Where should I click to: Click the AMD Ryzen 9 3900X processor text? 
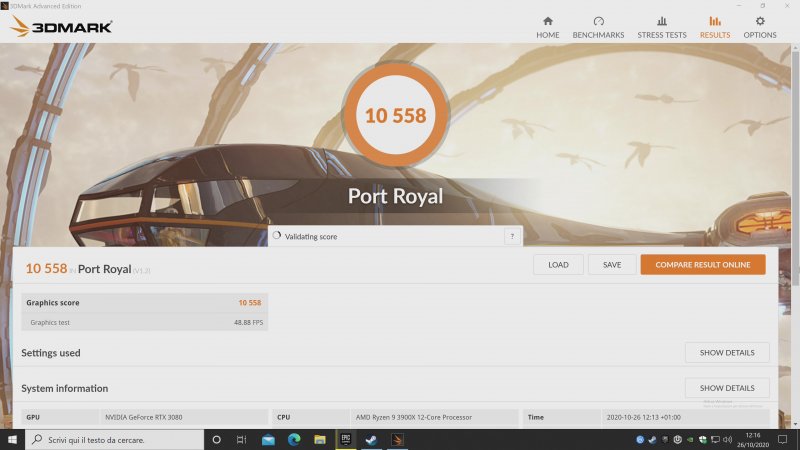414,417
